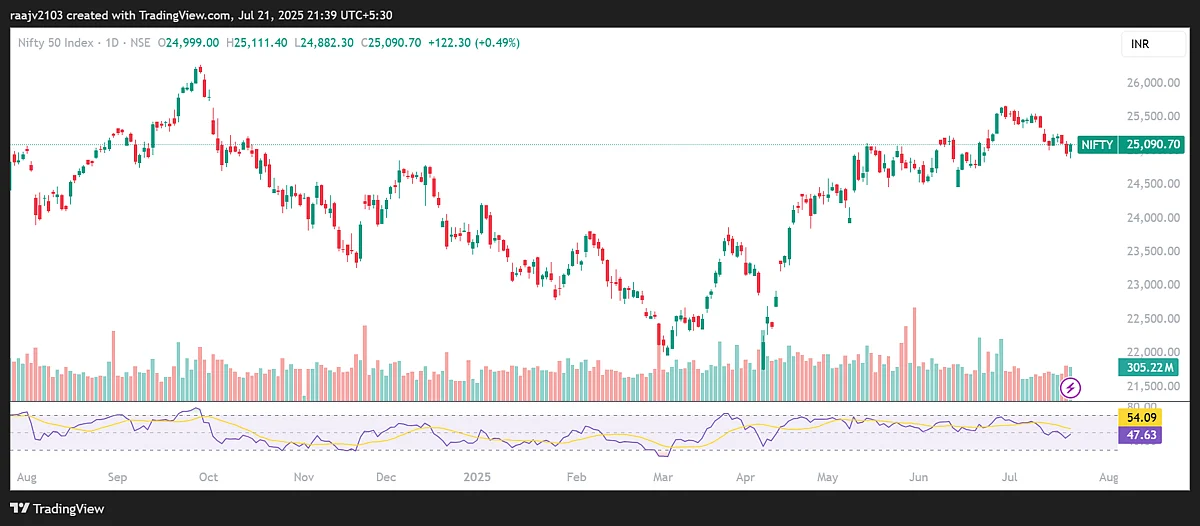This screenshot has width=1200, height=526.
Task: Click the Aug label at right of time axis
Action: 1107,477
